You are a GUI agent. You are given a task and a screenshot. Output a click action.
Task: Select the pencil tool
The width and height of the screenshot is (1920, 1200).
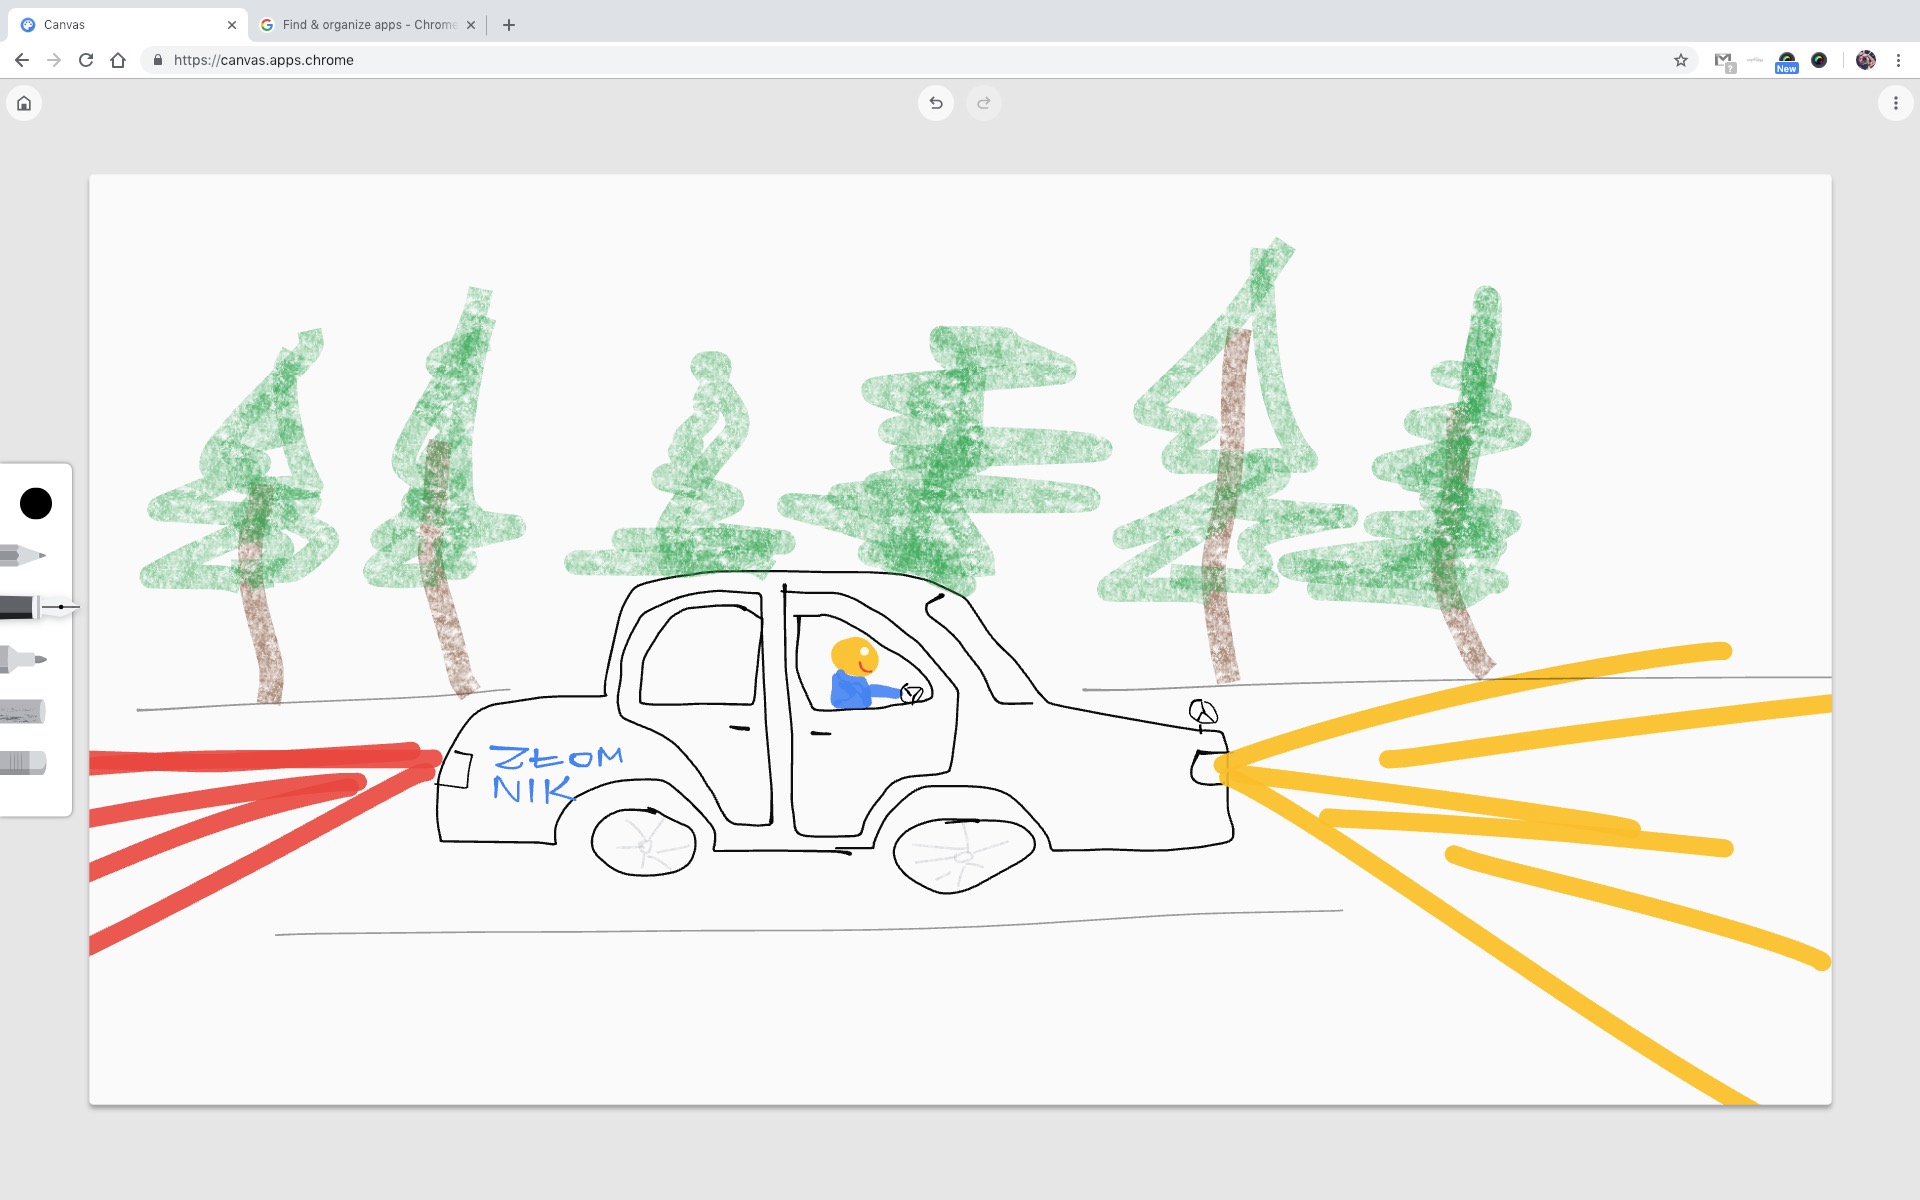pos(23,555)
